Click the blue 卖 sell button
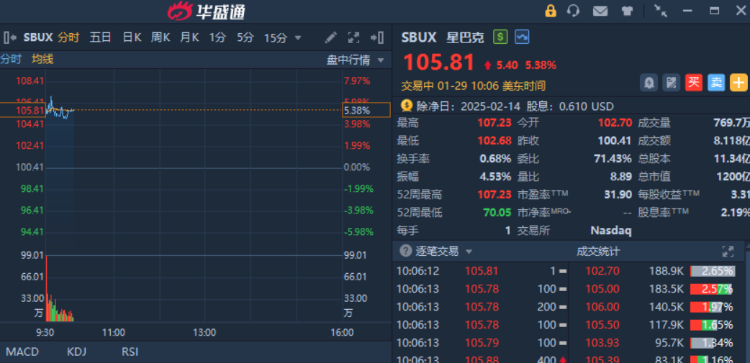Image resolution: width=750 pixels, height=363 pixels. [716, 83]
